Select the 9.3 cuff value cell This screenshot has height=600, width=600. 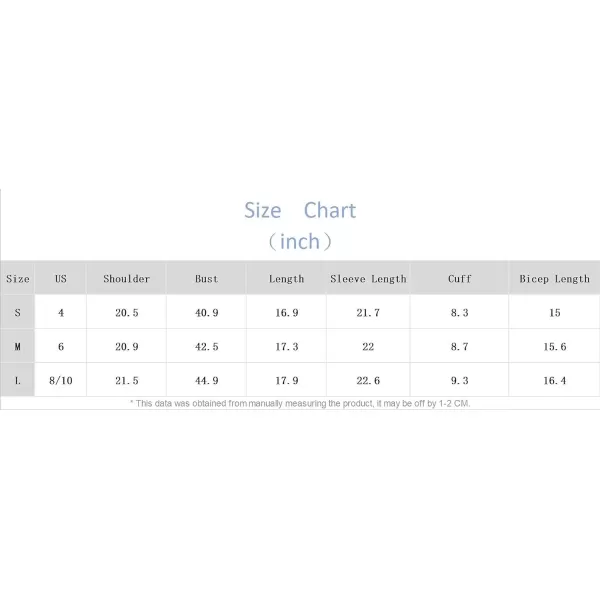tap(460, 381)
